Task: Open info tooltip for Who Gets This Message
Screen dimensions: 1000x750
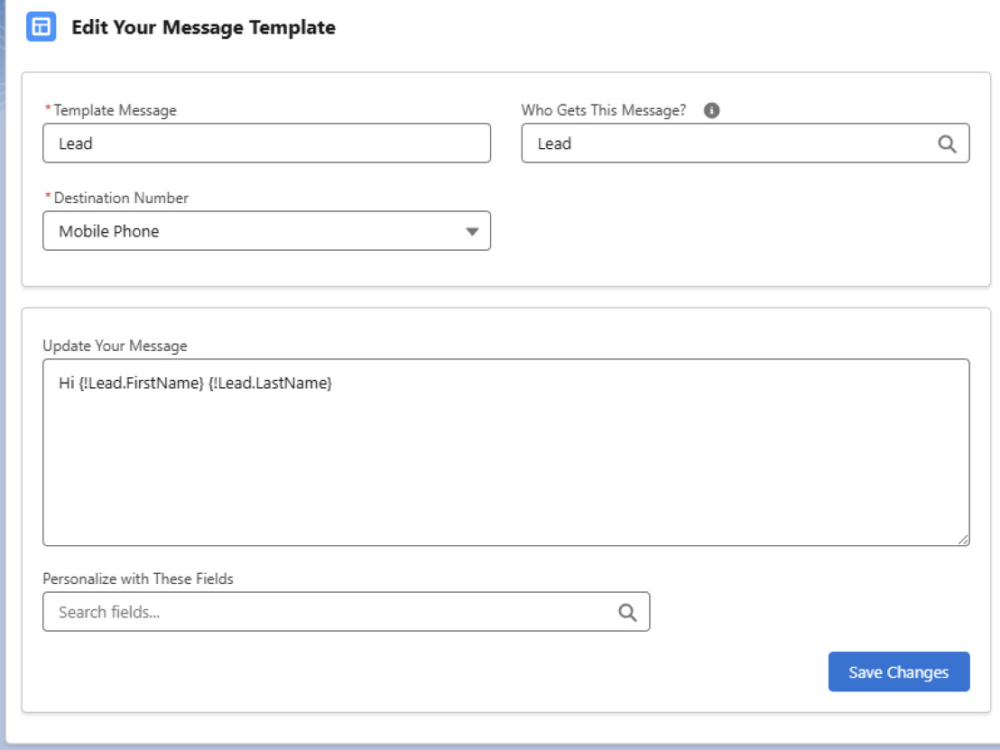Action: pyautogui.click(x=712, y=110)
